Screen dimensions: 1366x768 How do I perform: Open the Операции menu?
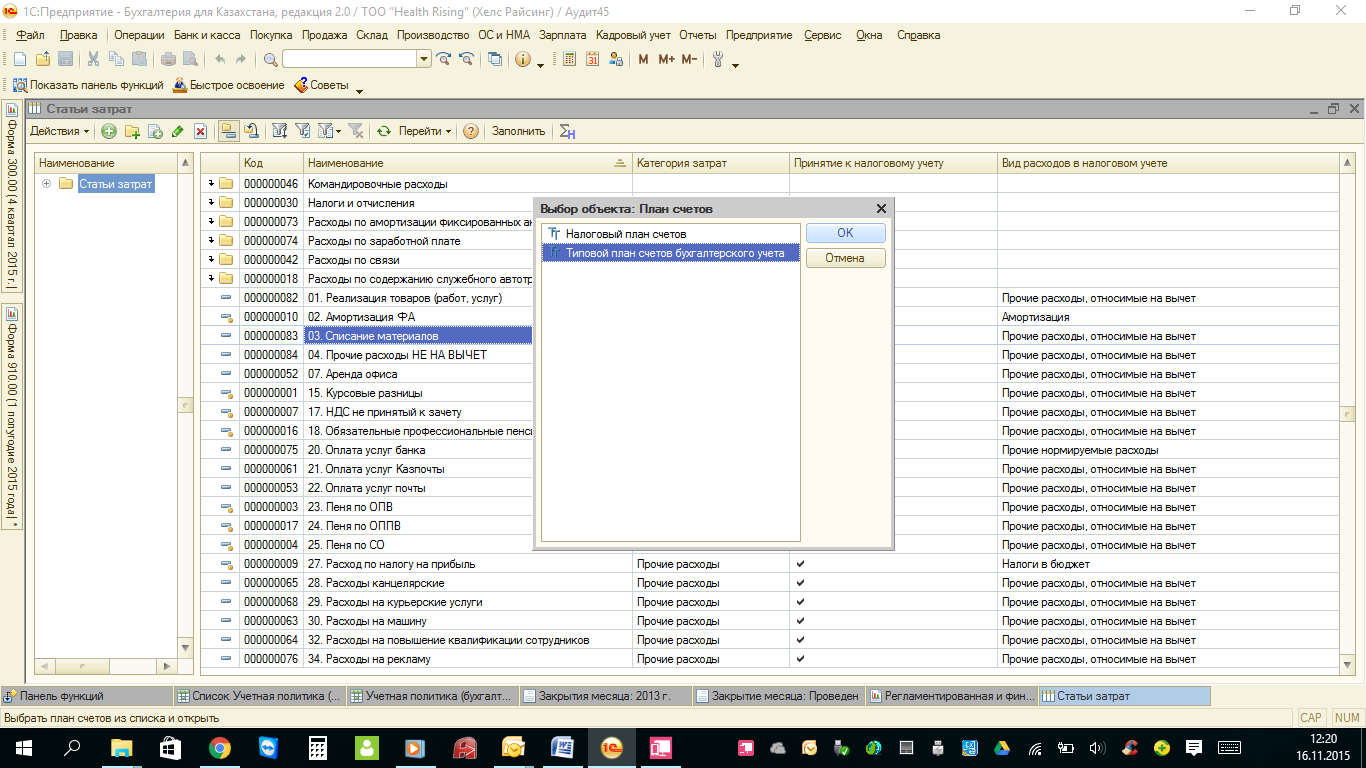pyautogui.click(x=139, y=35)
